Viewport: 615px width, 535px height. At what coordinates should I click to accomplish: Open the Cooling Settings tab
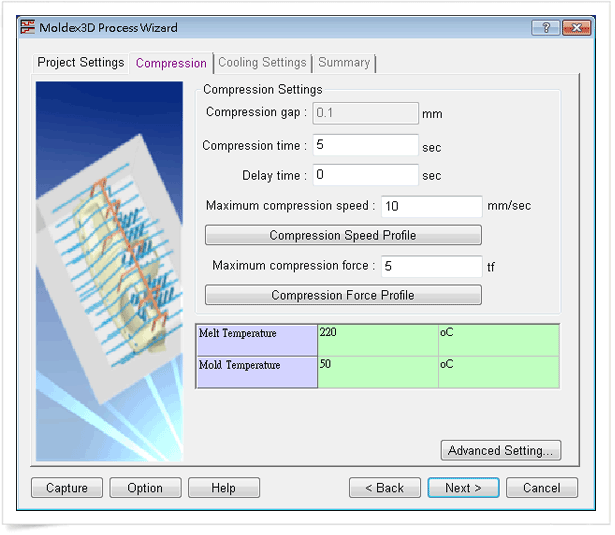(262, 62)
